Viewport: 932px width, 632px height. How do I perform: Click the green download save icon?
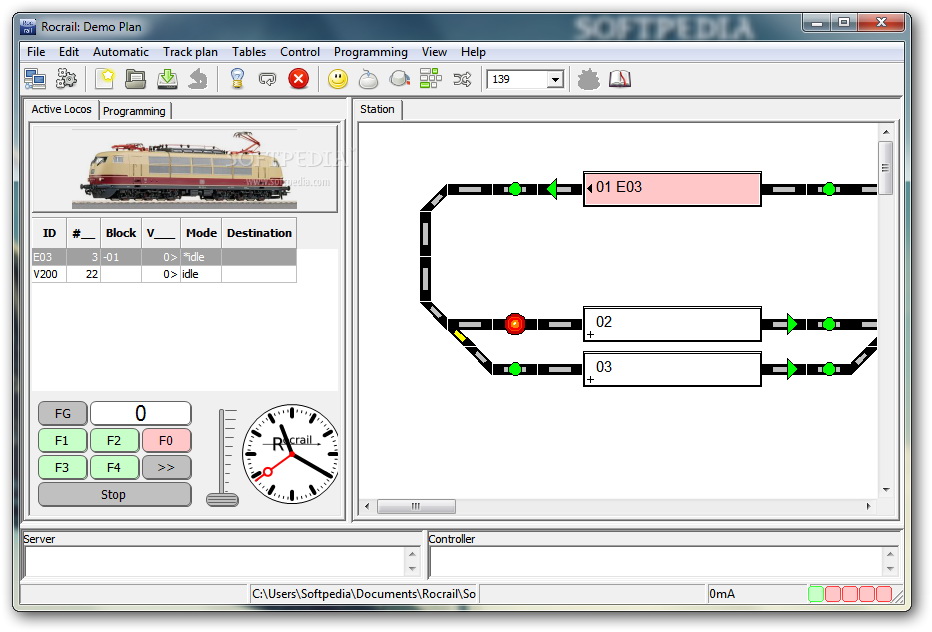point(167,78)
